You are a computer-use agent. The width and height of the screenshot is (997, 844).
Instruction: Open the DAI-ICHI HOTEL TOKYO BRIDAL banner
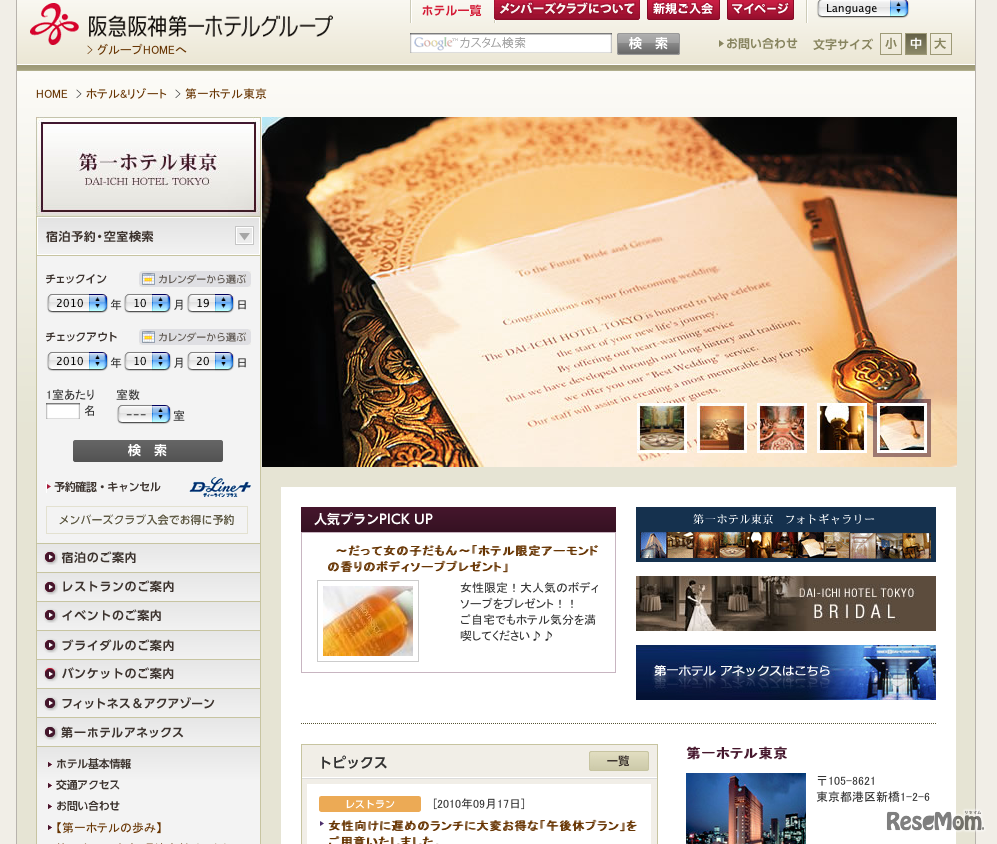[x=785, y=603]
